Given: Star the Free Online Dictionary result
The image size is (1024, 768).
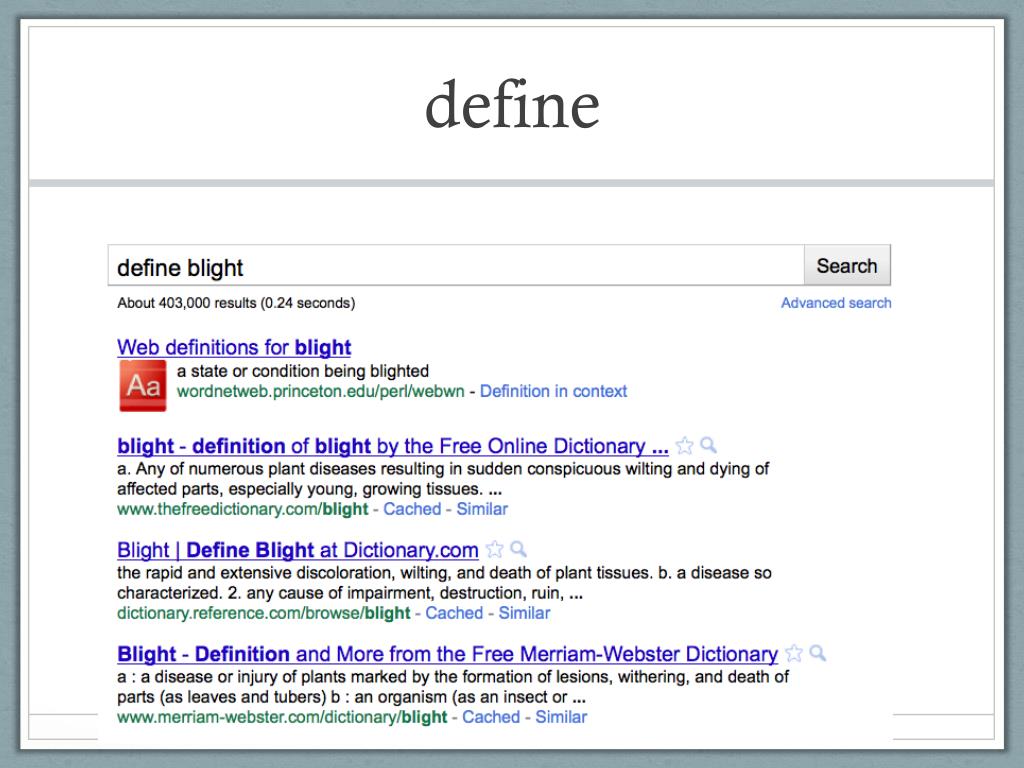Looking at the screenshot, I should 684,445.
